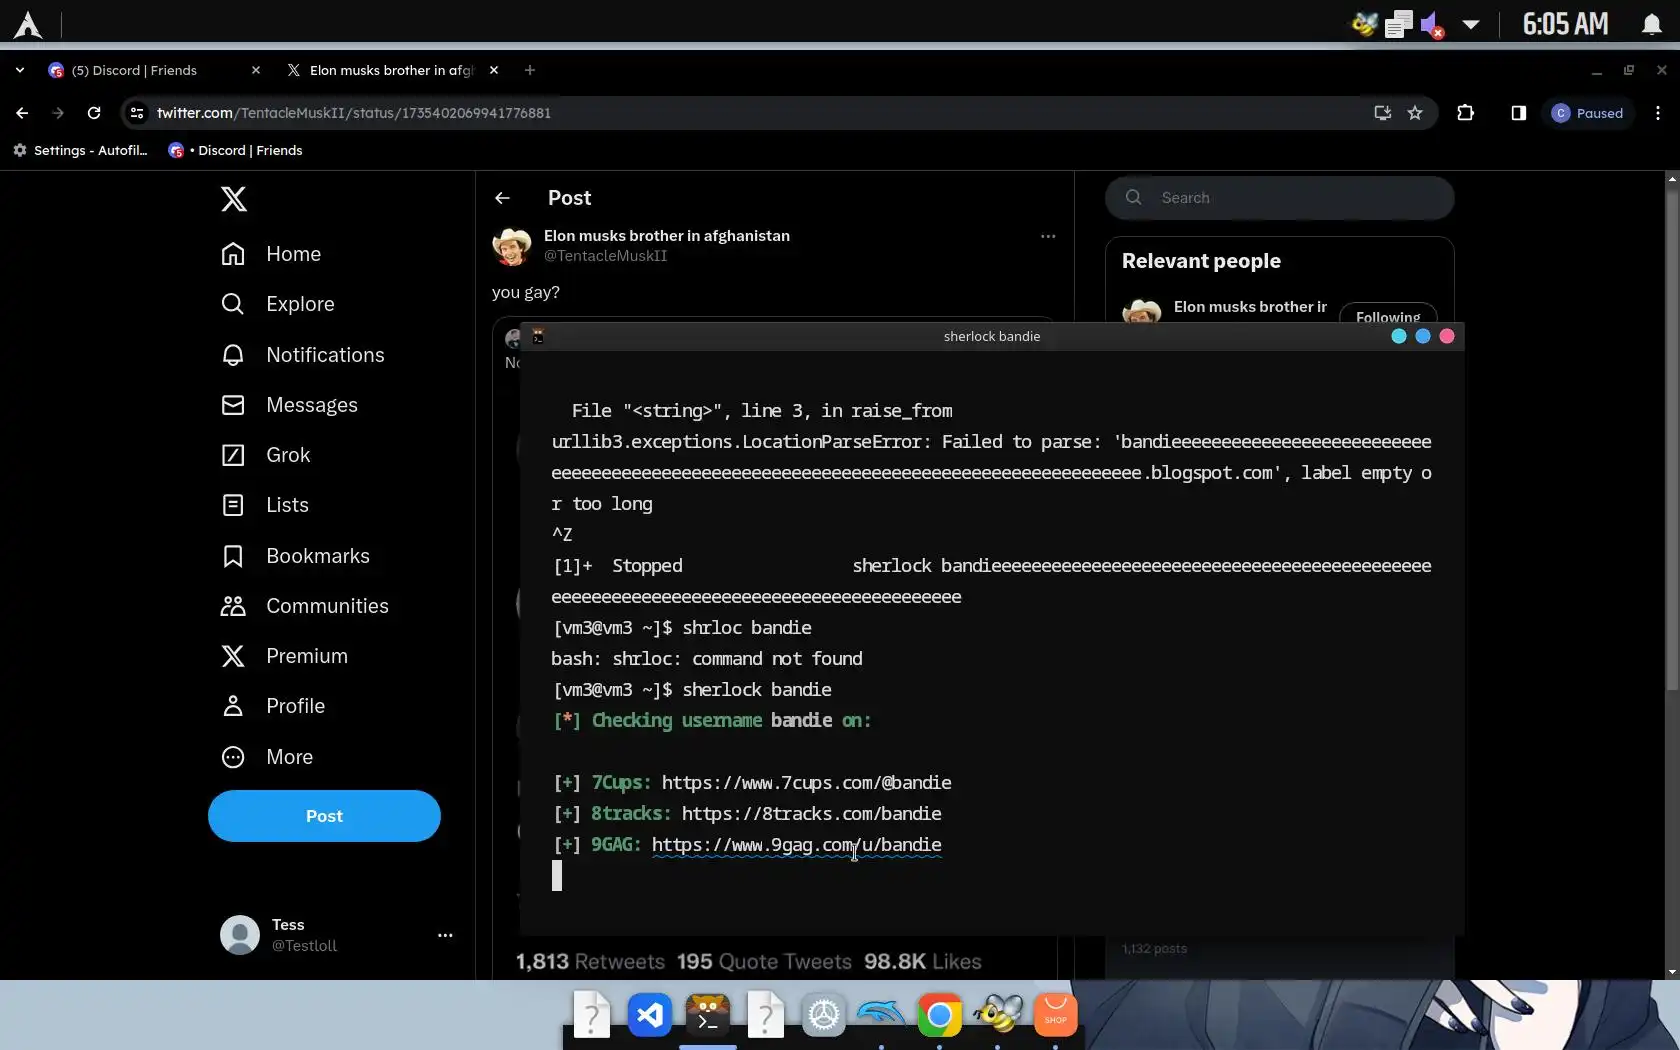Click the Following button

tap(1388, 313)
